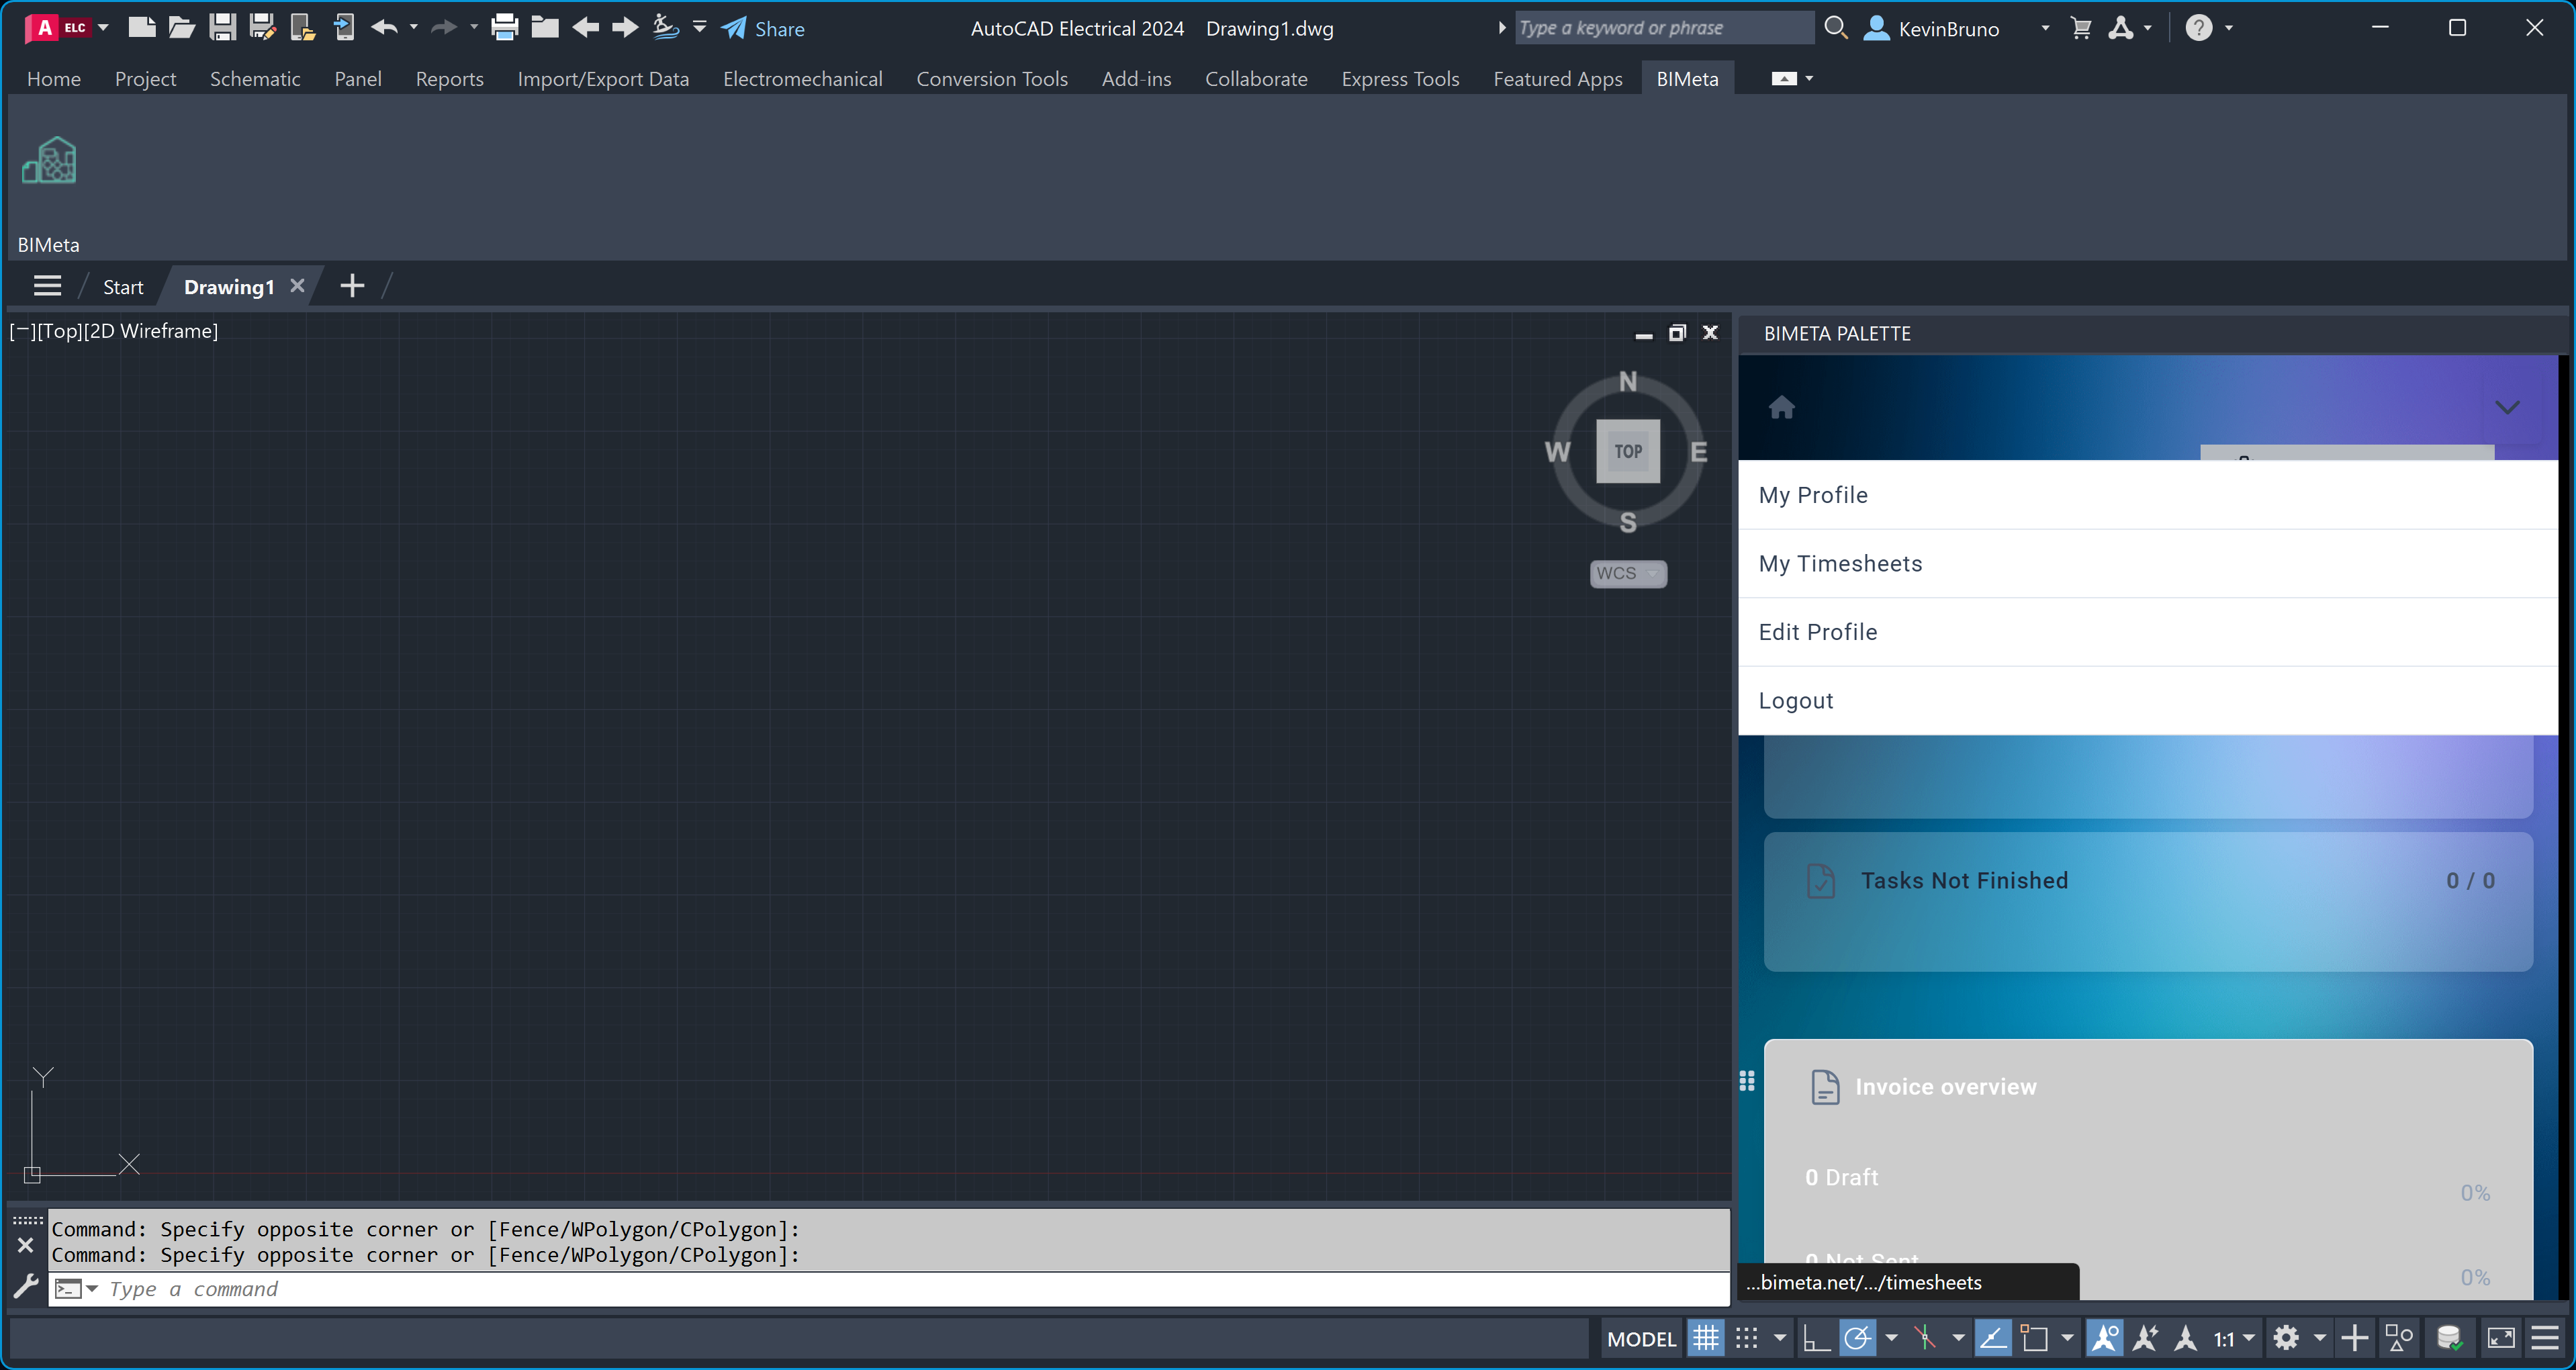Image resolution: width=2576 pixels, height=1370 pixels.
Task: Click Save to Web & Mobile icon
Action: (343, 28)
